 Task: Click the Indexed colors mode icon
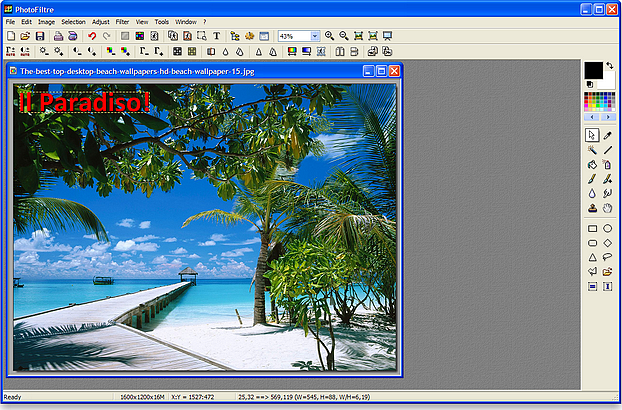[x=140, y=36]
